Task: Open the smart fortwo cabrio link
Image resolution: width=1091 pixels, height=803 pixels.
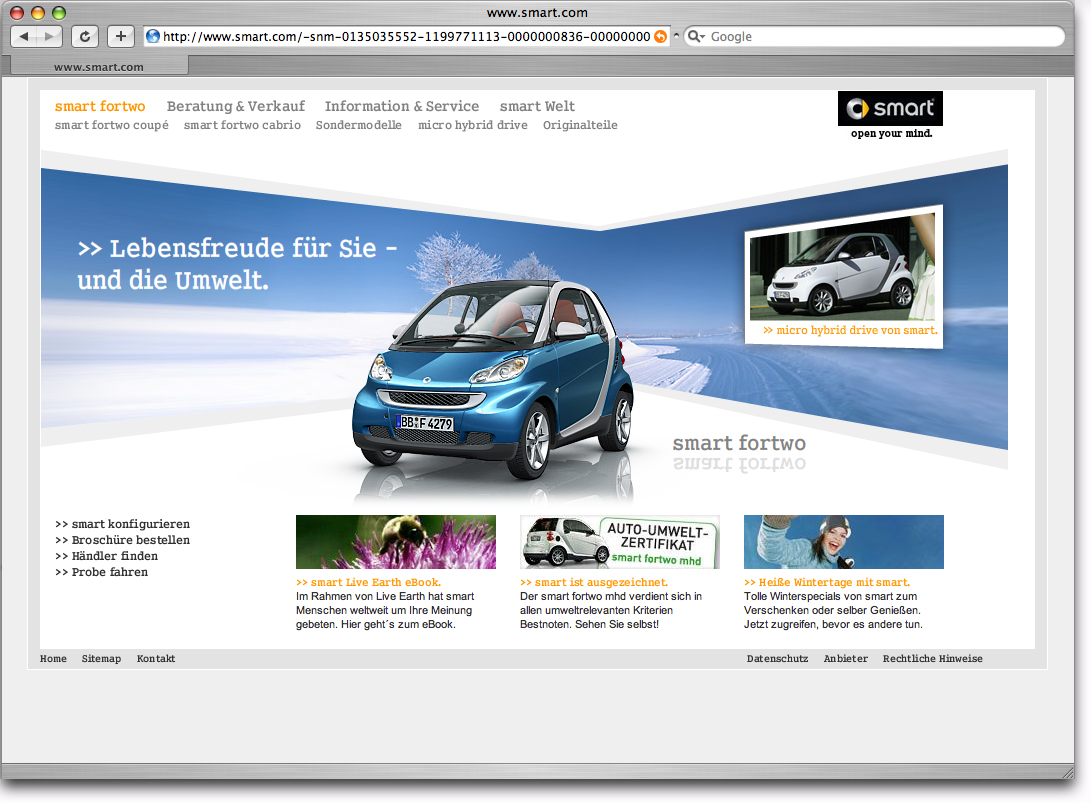Action: (242, 126)
